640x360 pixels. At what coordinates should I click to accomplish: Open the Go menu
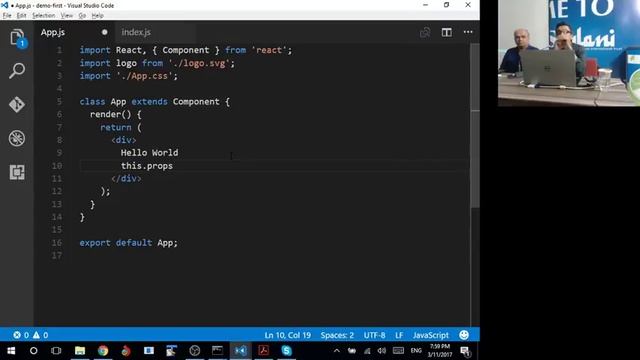tap(82, 16)
